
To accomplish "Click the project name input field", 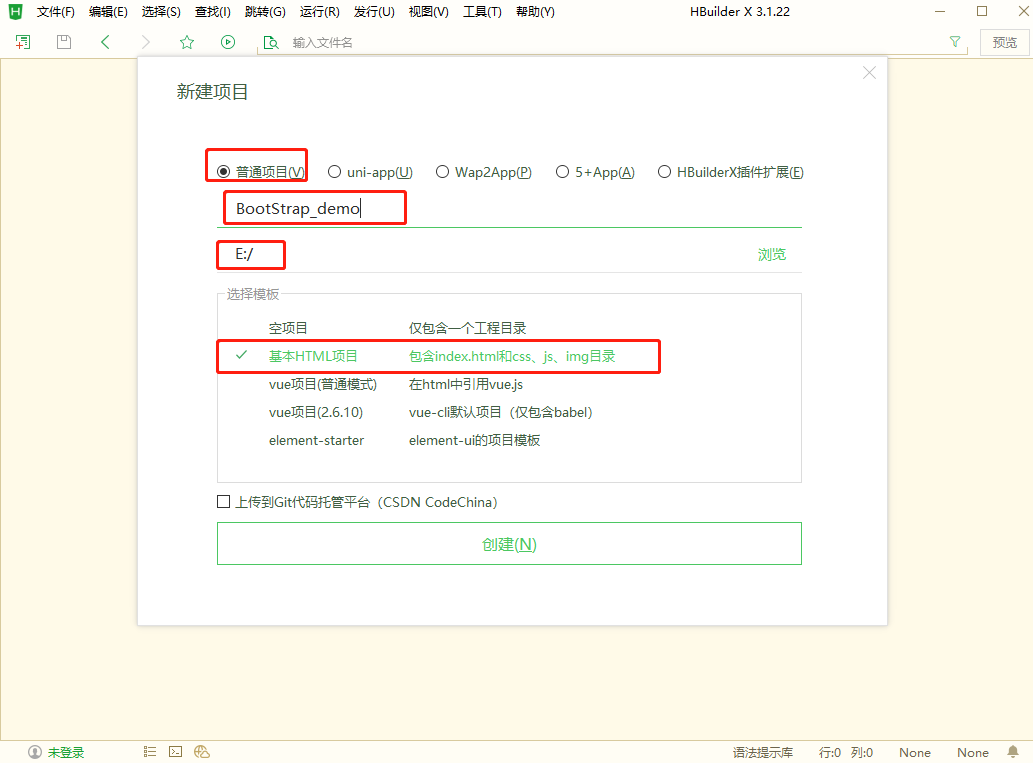I will click(314, 207).
